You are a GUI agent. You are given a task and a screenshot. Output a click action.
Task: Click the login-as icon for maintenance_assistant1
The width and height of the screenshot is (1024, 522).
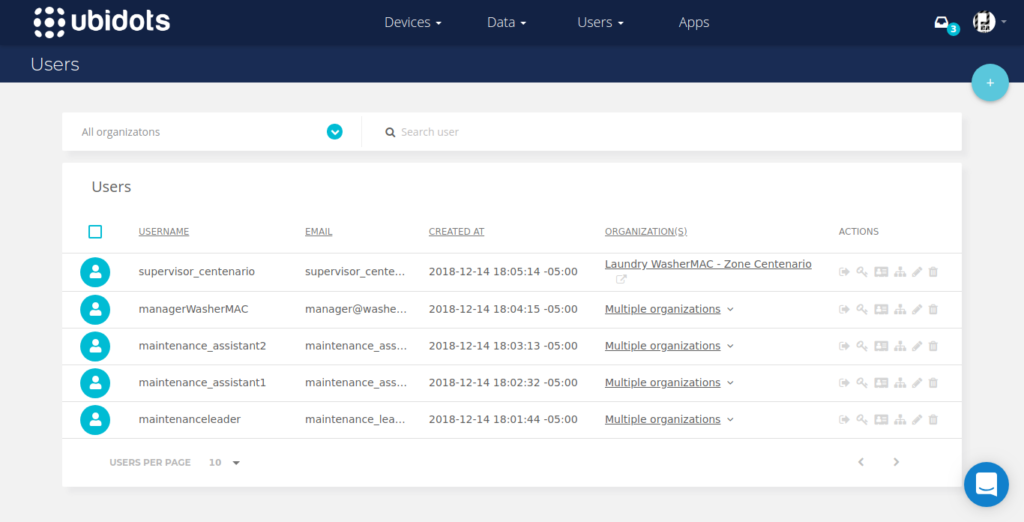[844, 383]
